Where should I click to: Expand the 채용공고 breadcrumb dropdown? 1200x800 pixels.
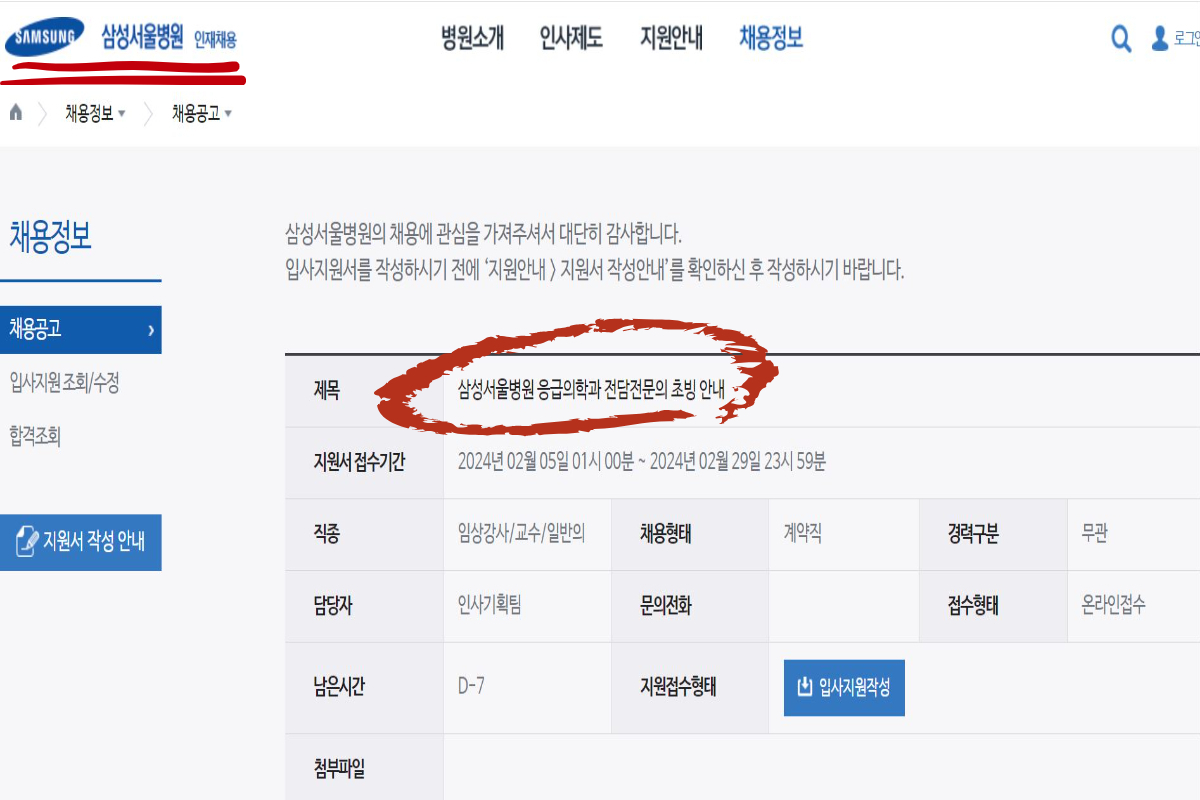click(202, 113)
